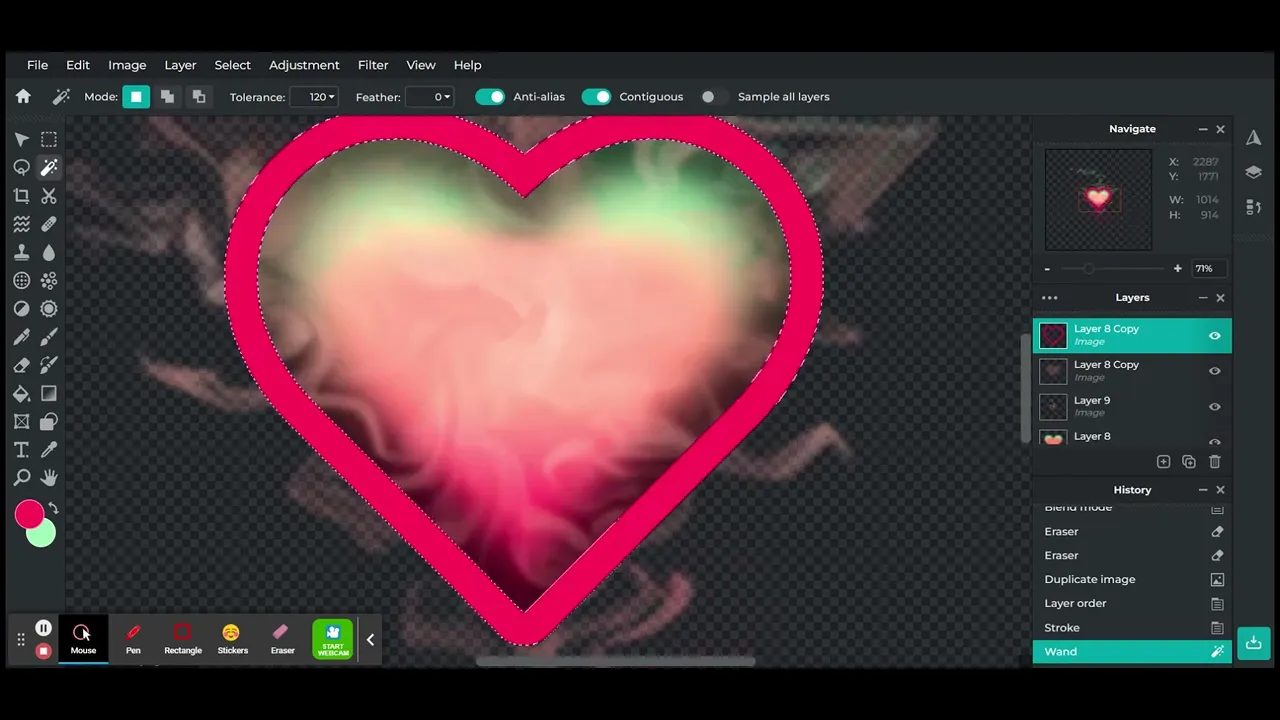This screenshot has height=720, width=1280.
Task: Choose the subtract-from-selection mode button
Action: click(199, 97)
